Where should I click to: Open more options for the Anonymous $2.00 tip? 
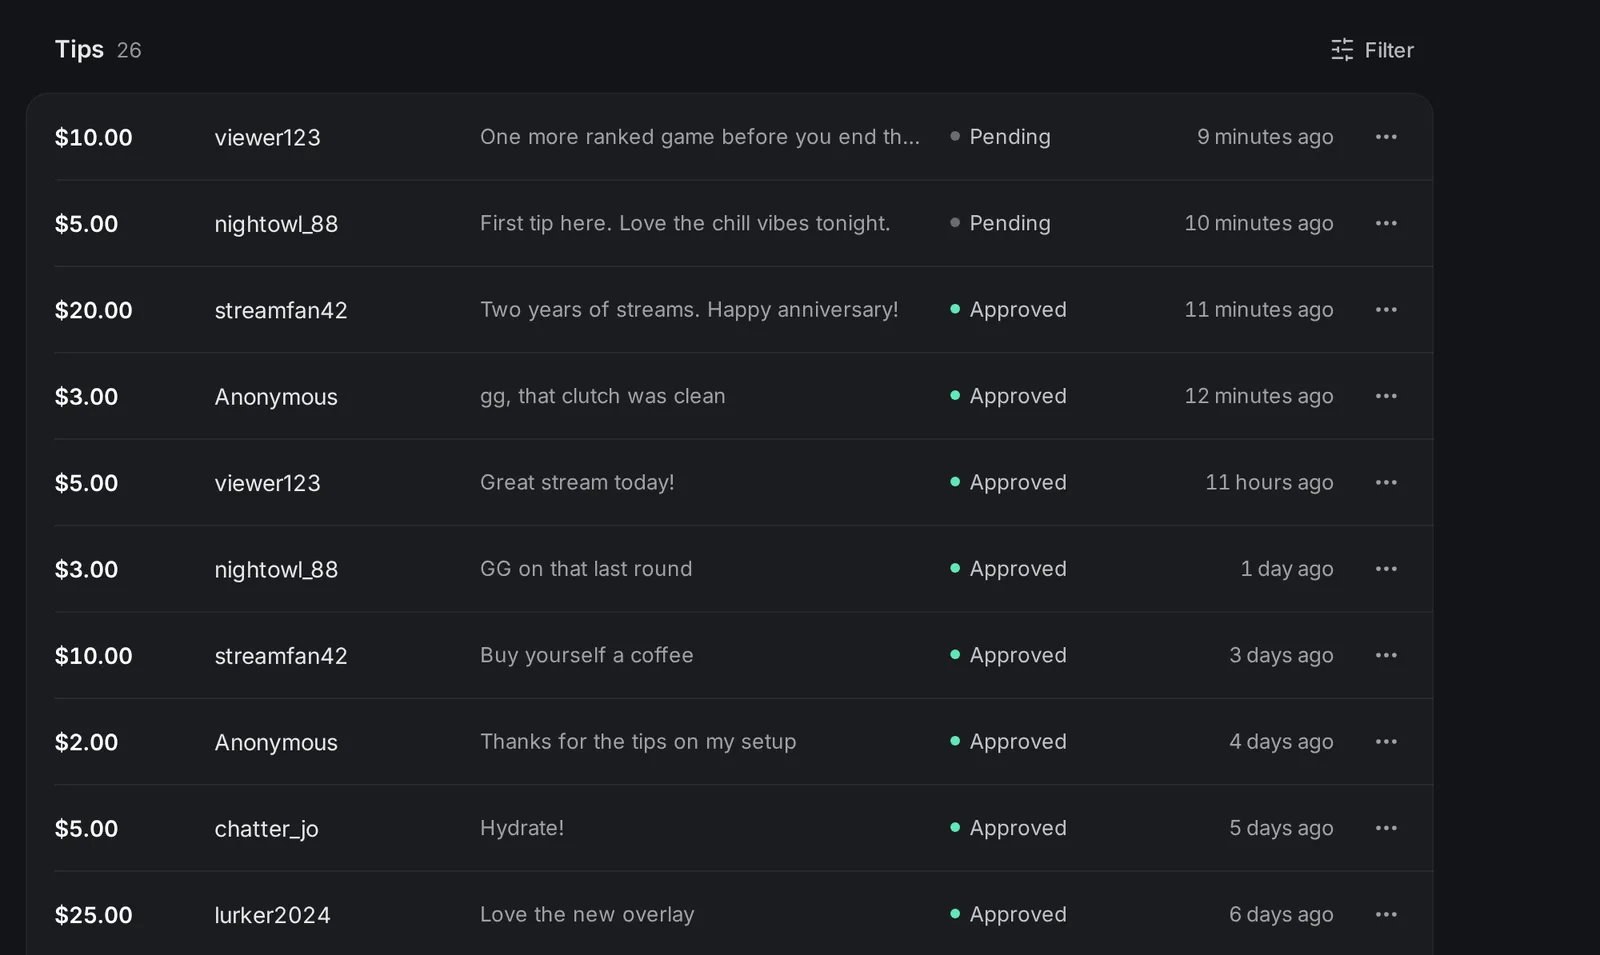point(1386,742)
